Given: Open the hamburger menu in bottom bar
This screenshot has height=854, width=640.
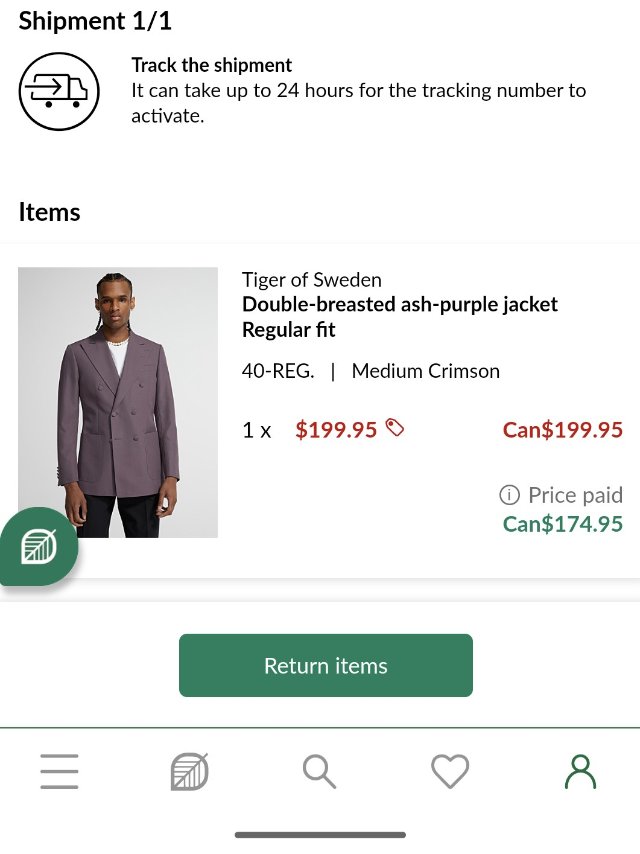Looking at the screenshot, I should pos(60,772).
